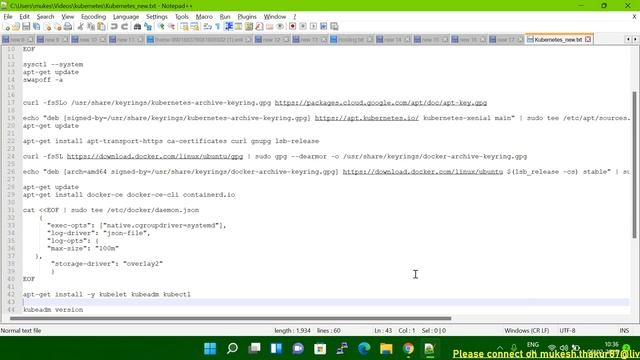Click 'swapoff -a' text on line 14
640x360 pixels.
point(43,80)
